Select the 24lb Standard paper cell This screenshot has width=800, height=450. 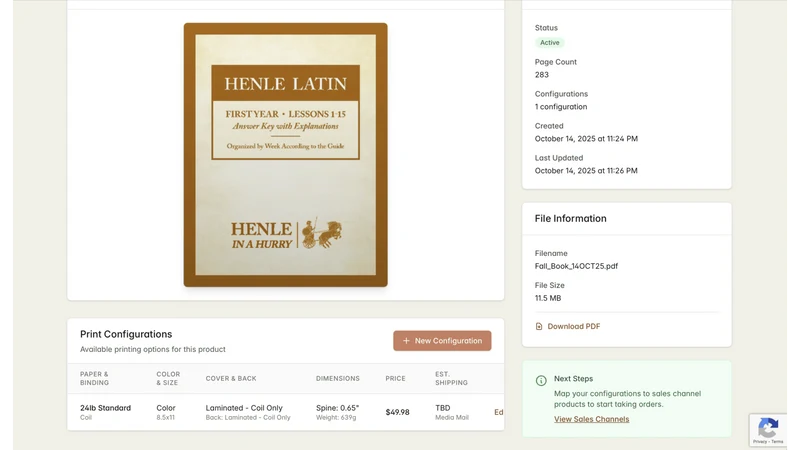coord(105,412)
